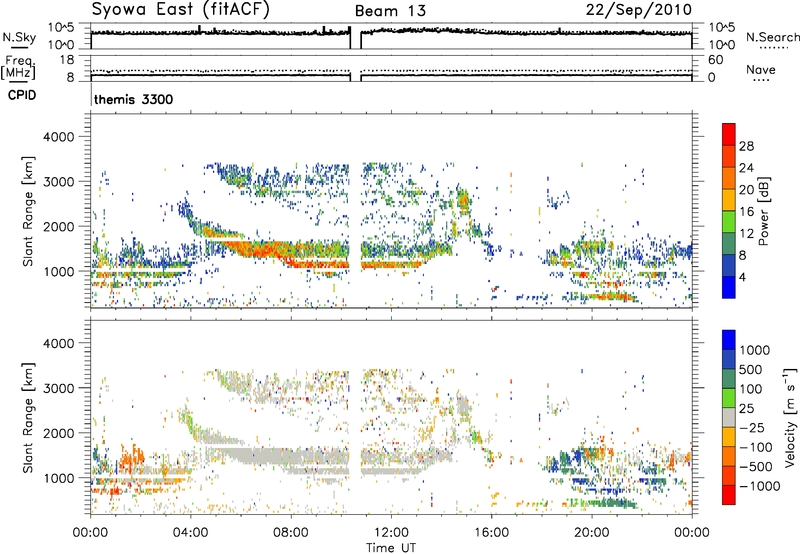Click the 'Beam 13' label

point(390,11)
